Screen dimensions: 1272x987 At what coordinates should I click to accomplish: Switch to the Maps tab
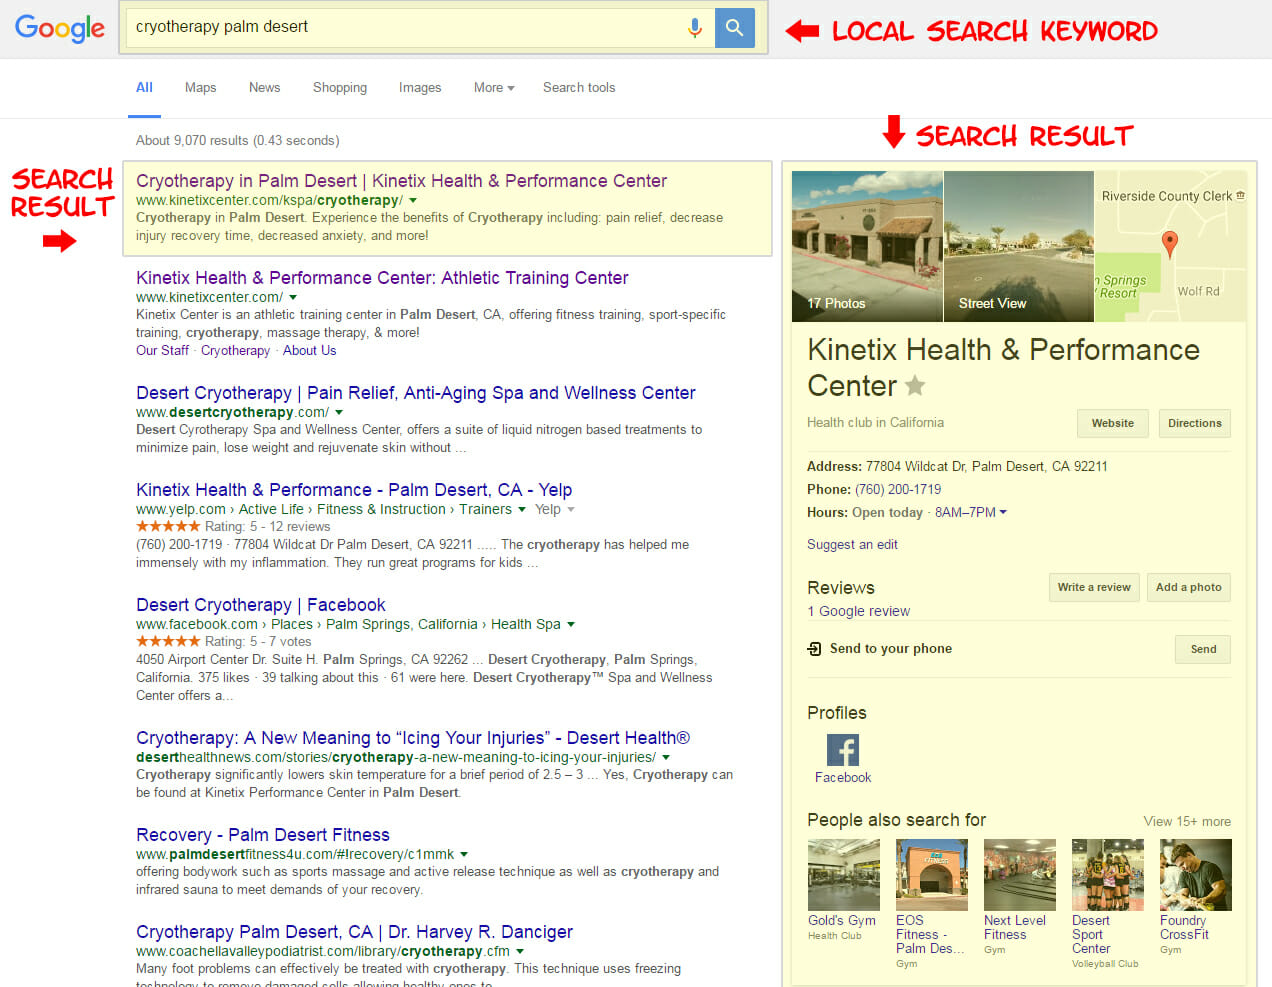pyautogui.click(x=200, y=88)
